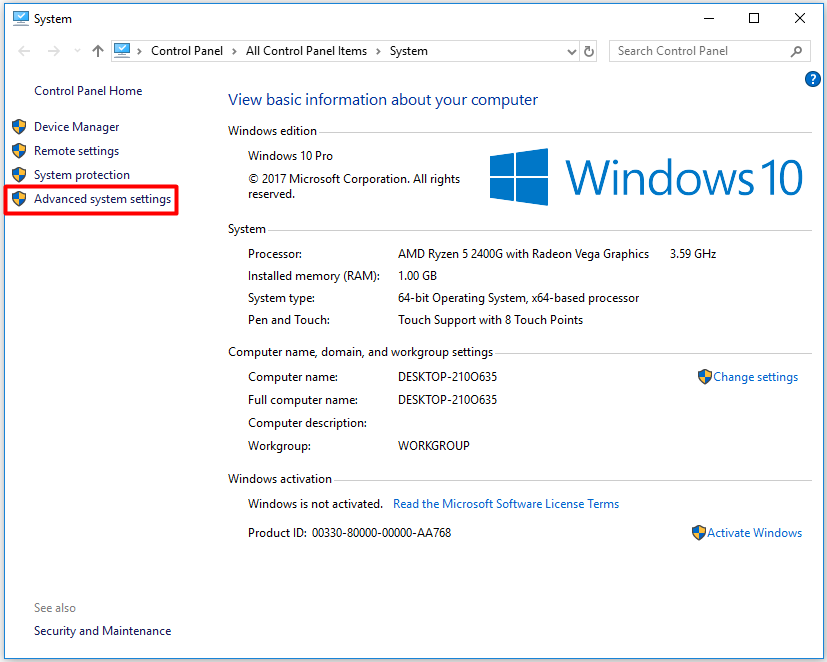Click the computer icon in address bar

[122, 51]
